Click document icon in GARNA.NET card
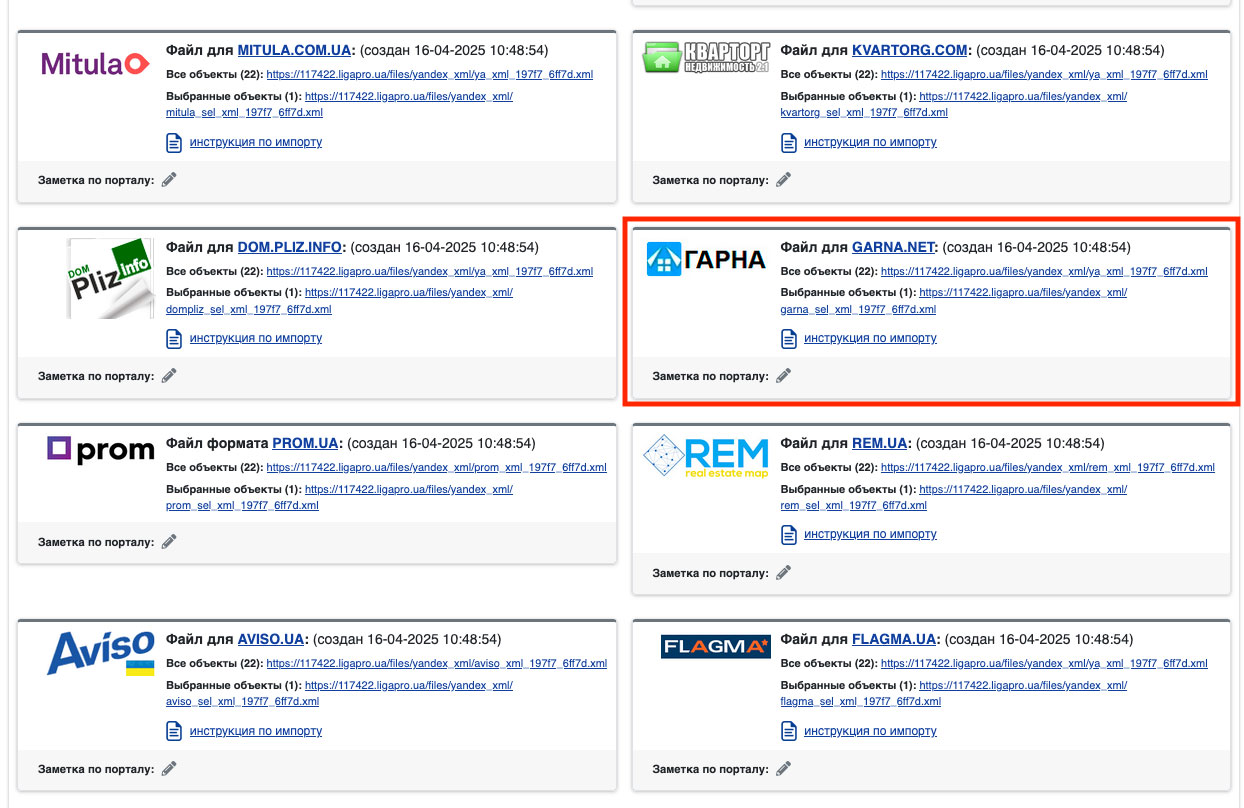The image size is (1244, 808). pyautogui.click(x=788, y=339)
